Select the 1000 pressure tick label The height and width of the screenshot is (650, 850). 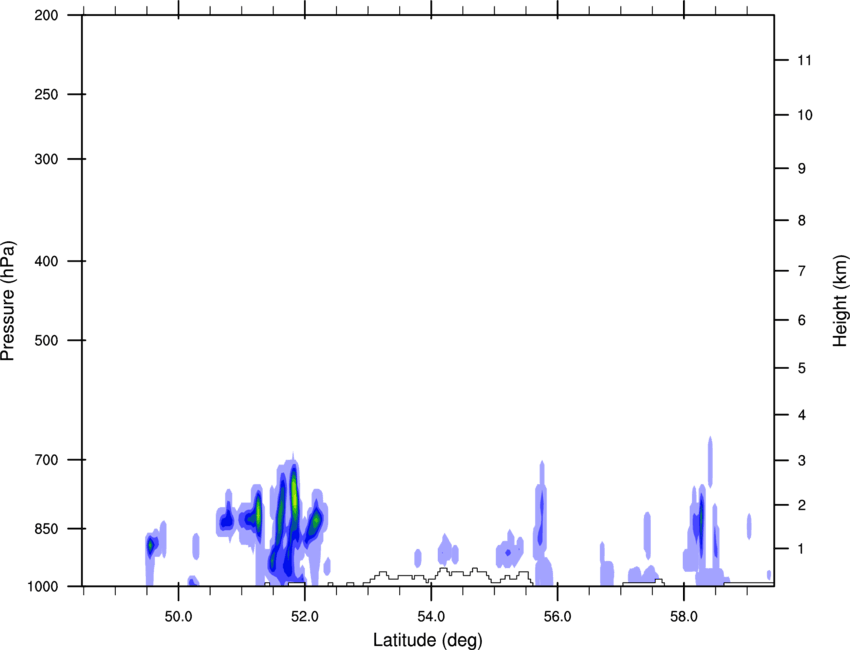42,586
